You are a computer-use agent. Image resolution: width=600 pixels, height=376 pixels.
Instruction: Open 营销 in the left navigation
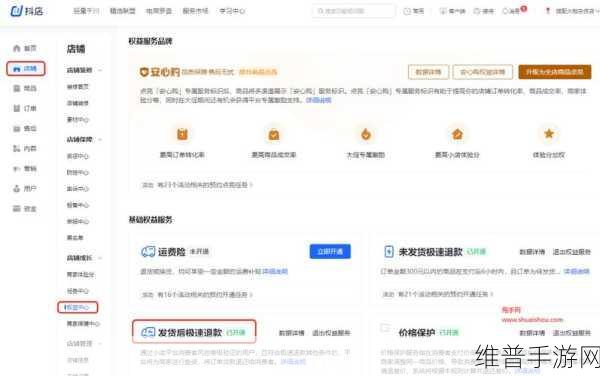(x=25, y=169)
